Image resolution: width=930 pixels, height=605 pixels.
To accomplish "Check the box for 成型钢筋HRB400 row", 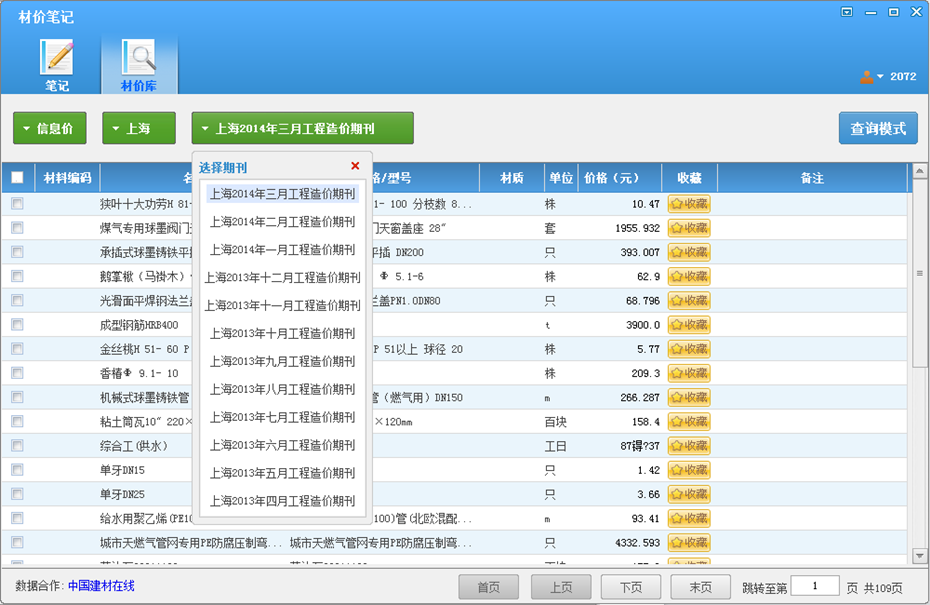I will pos(17,325).
